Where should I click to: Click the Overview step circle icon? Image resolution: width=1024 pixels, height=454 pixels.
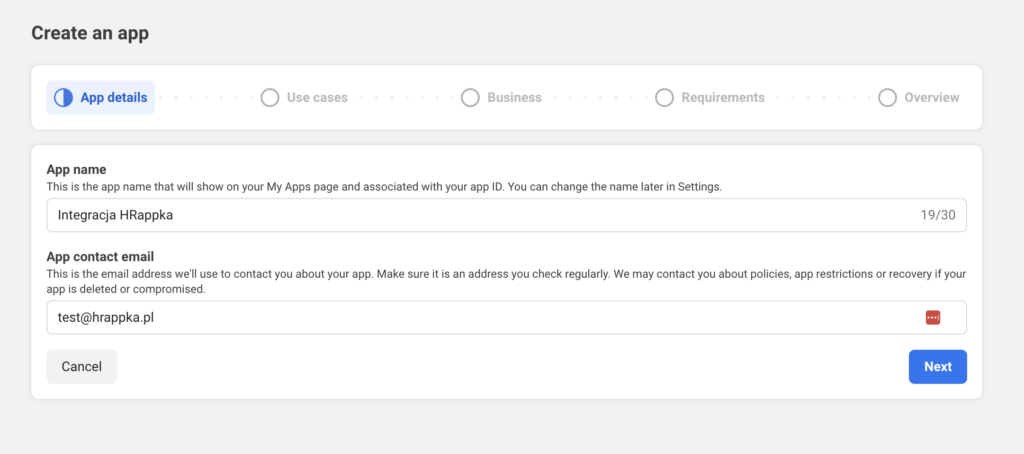[887, 98]
